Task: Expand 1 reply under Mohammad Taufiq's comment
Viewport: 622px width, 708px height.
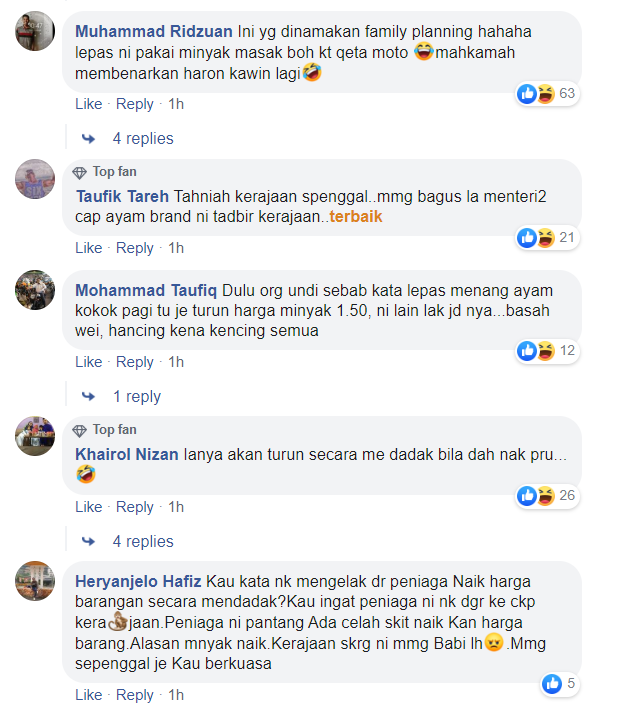Action: 137,396
